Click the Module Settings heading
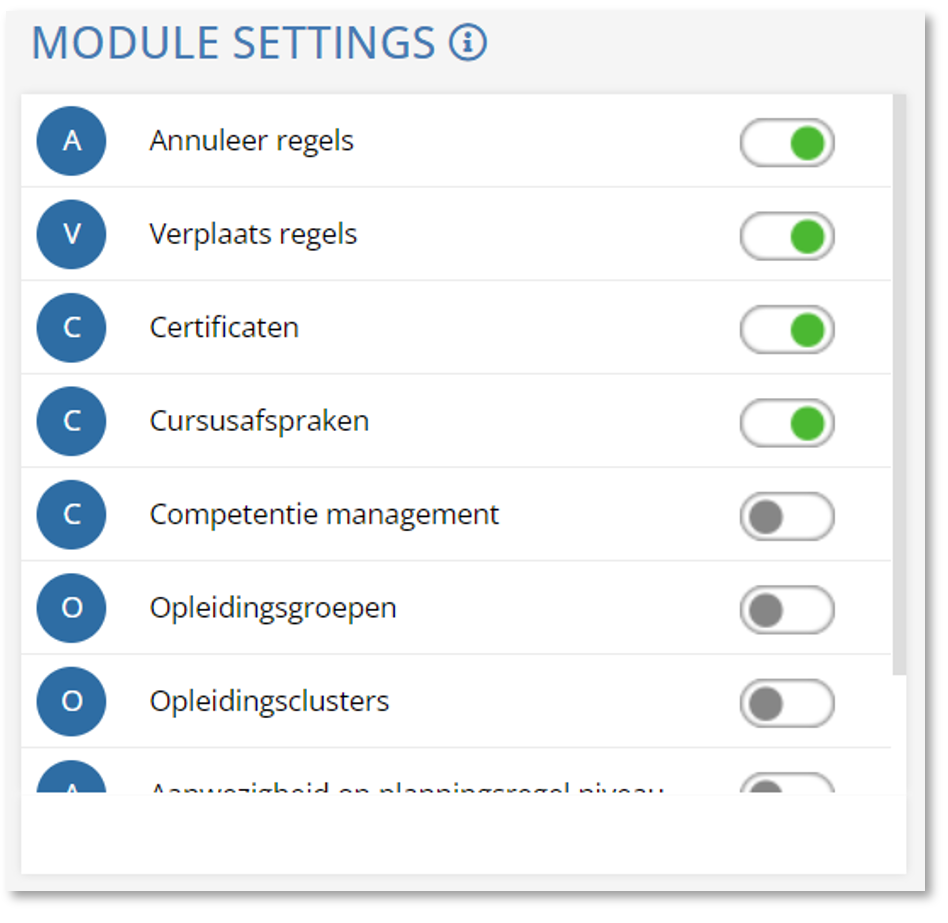This screenshot has height=923, width=948. (x=234, y=43)
